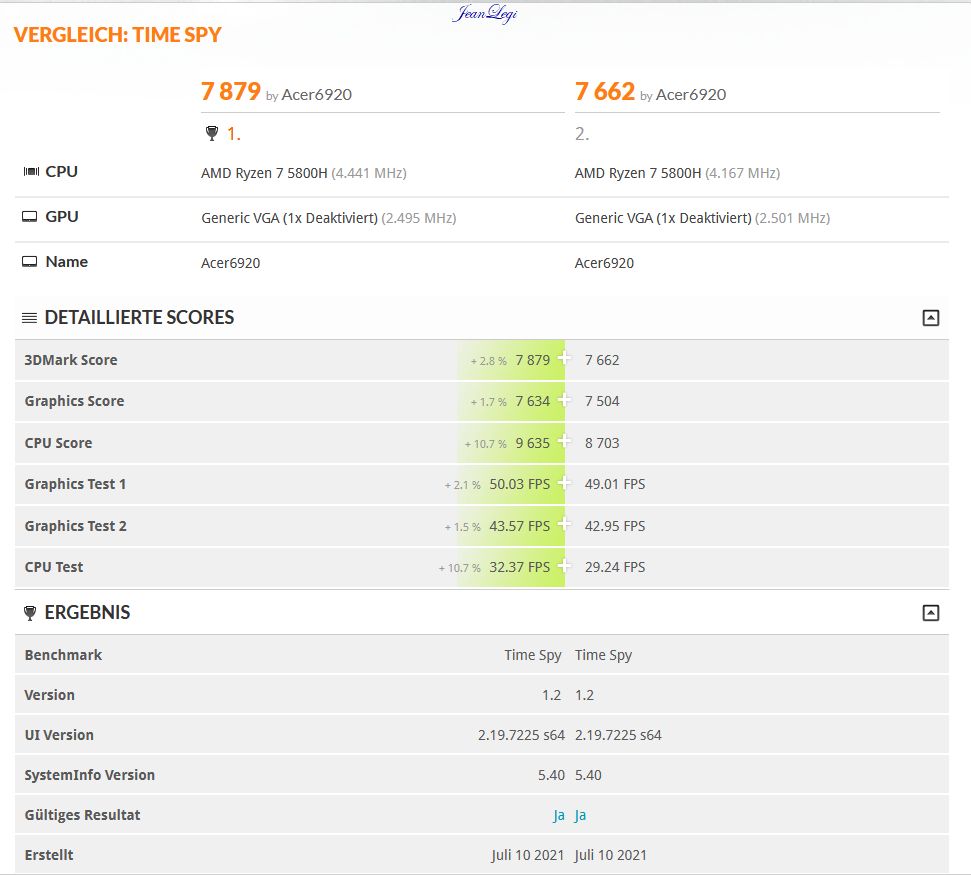Click the Graphics Score row label
This screenshot has width=971, height=875.
[x=74, y=401]
